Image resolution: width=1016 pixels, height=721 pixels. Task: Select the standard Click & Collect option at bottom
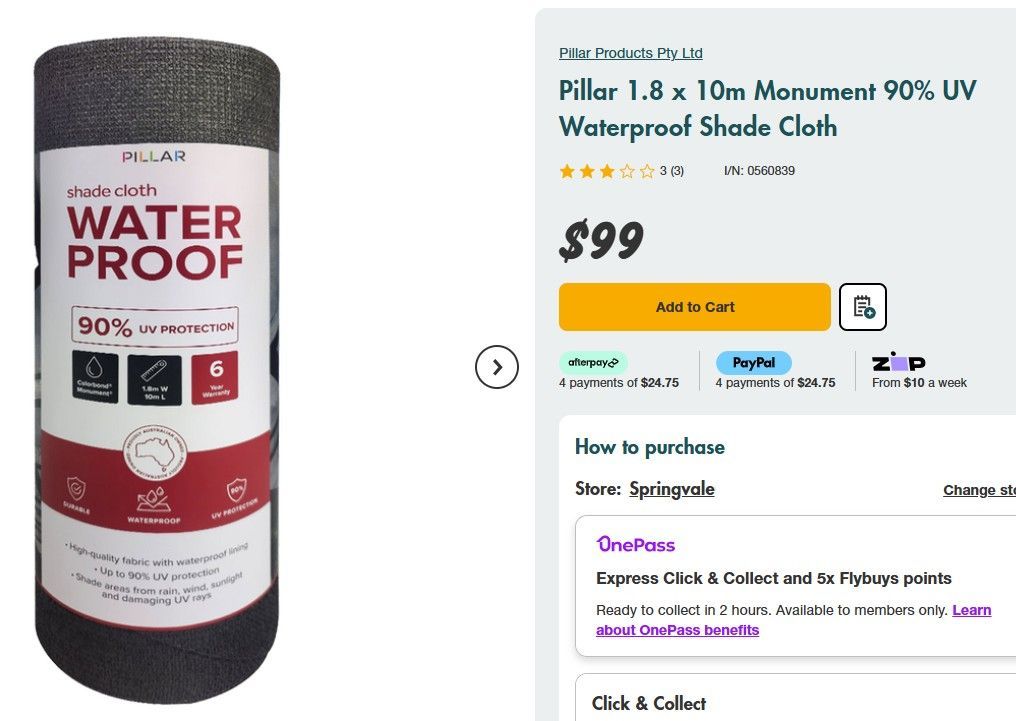point(649,703)
